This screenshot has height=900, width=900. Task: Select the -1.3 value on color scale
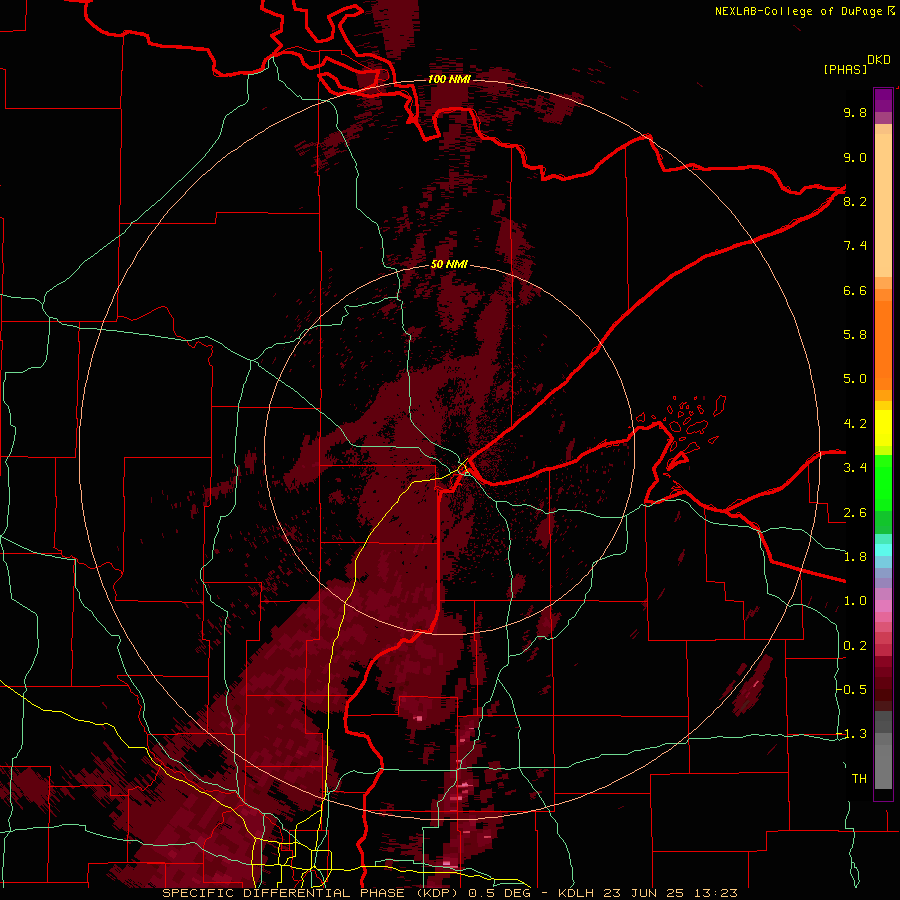click(x=852, y=734)
